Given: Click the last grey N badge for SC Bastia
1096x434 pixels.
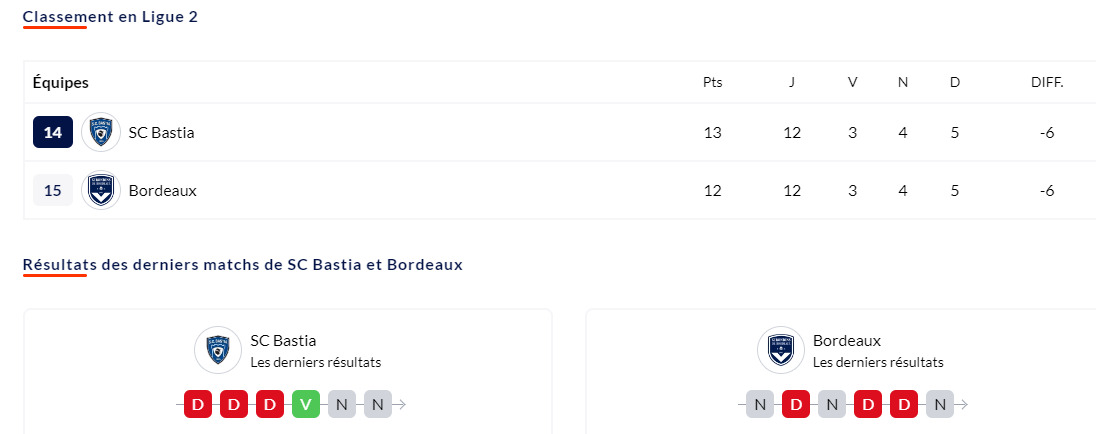Looking at the screenshot, I should (377, 404).
